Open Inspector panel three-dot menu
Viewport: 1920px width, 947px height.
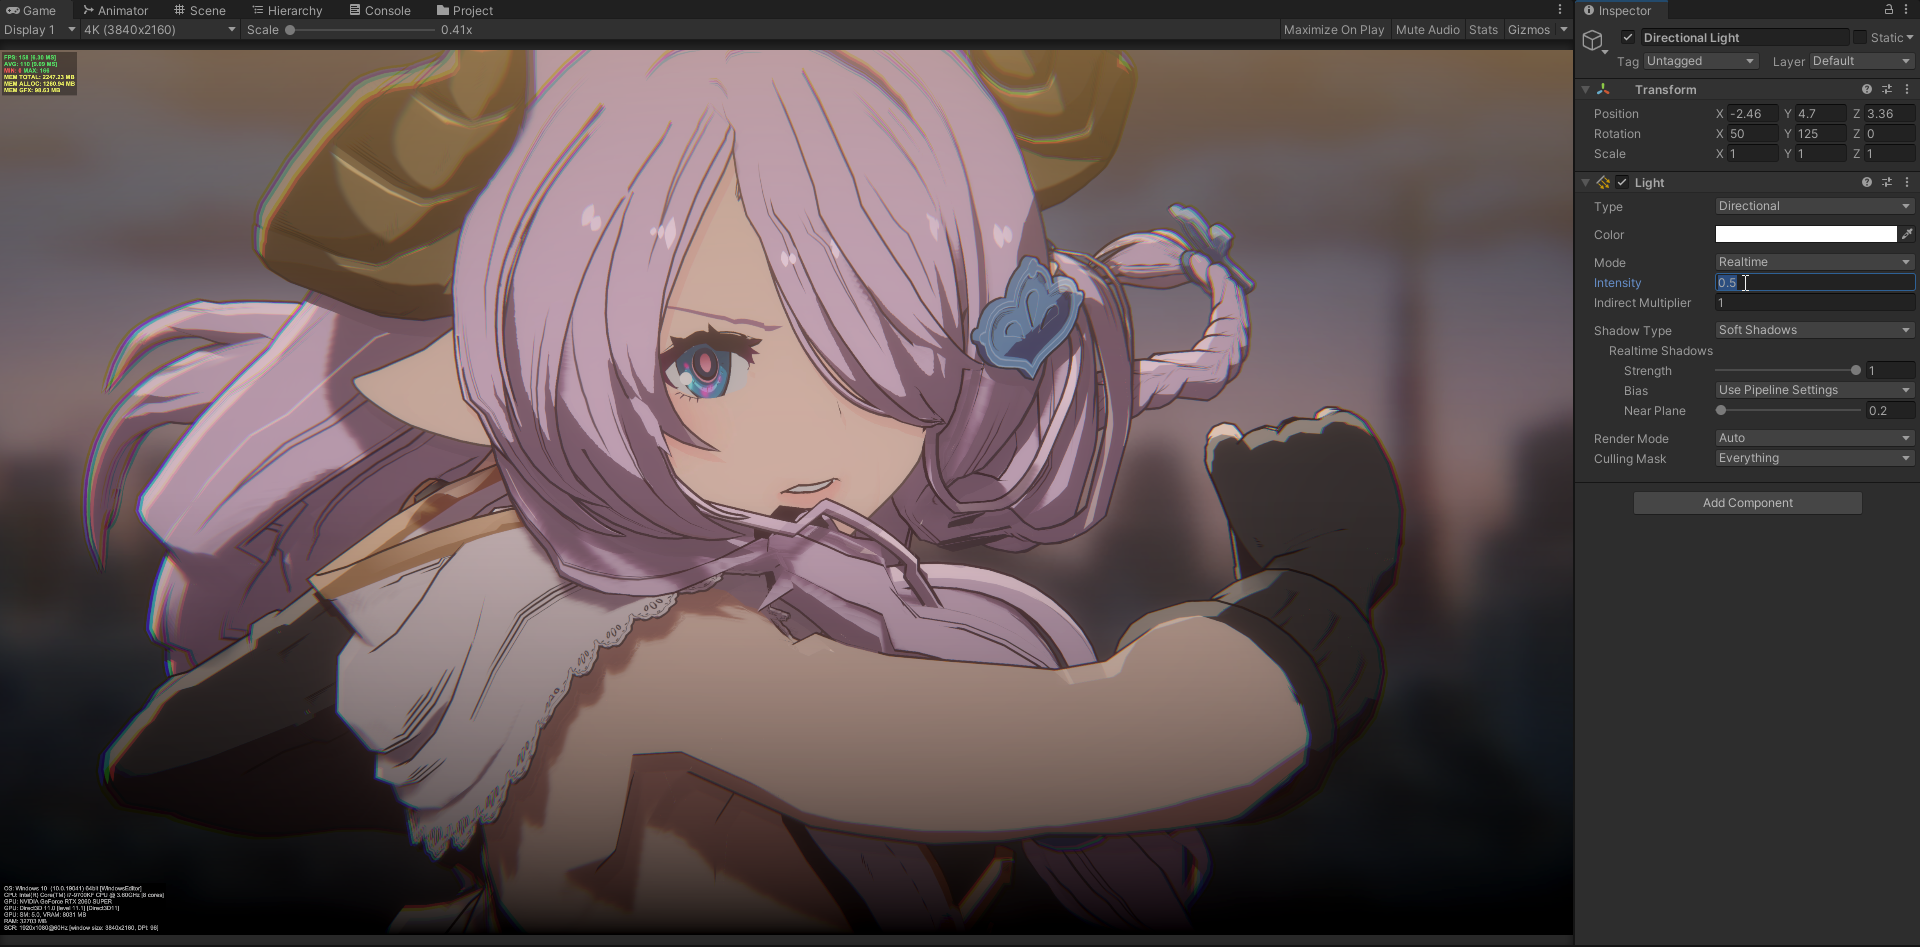click(x=1908, y=10)
